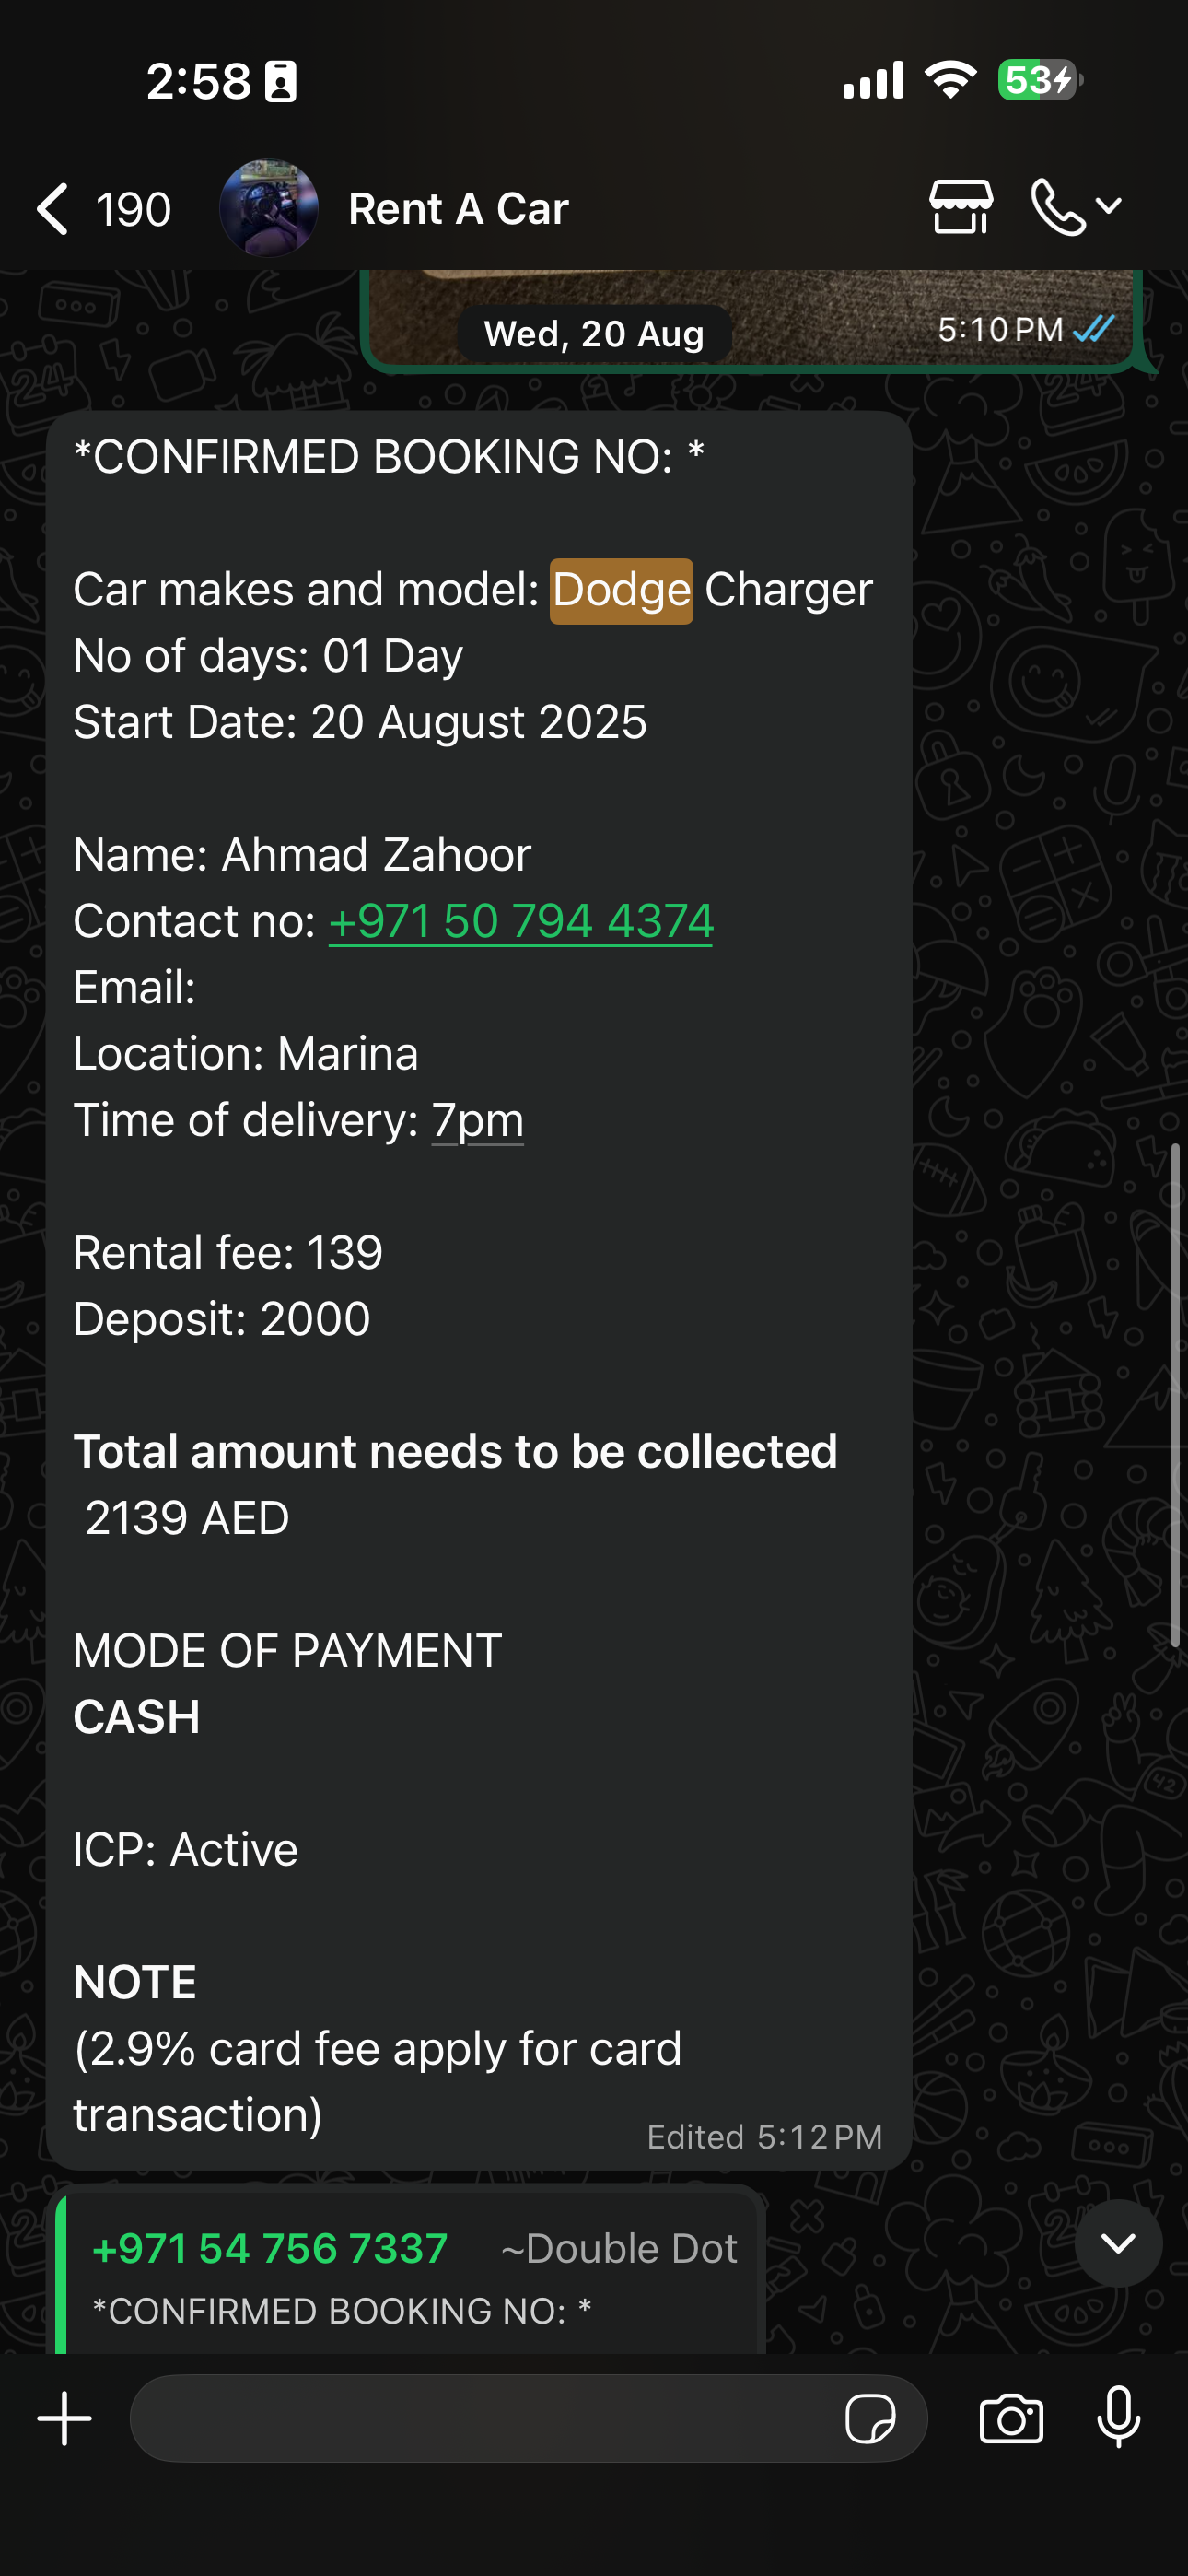Tap the Wed, 20 Aug date badge
The width and height of the screenshot is (1188, 2576).
pos(594,334)
